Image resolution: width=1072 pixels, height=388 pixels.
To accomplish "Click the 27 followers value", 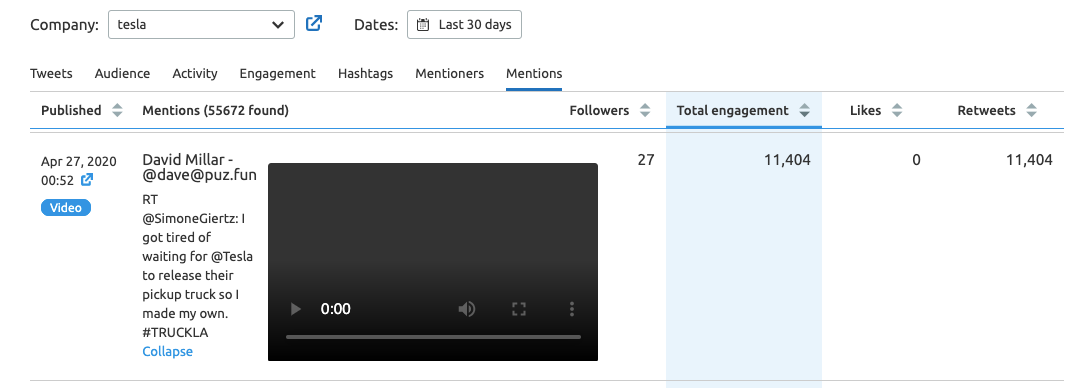I will (645, 161).
